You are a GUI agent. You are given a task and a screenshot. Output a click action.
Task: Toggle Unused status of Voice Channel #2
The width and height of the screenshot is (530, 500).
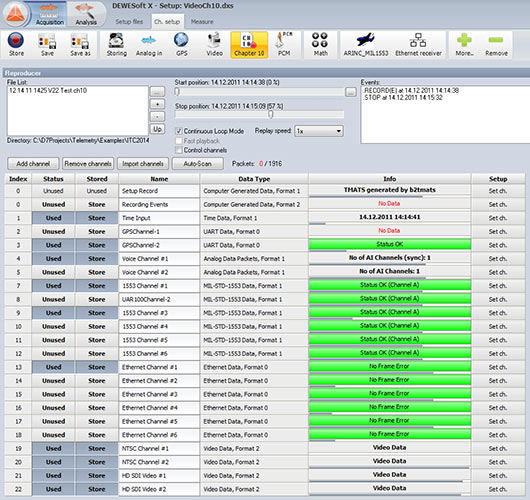tap(53, 272)
